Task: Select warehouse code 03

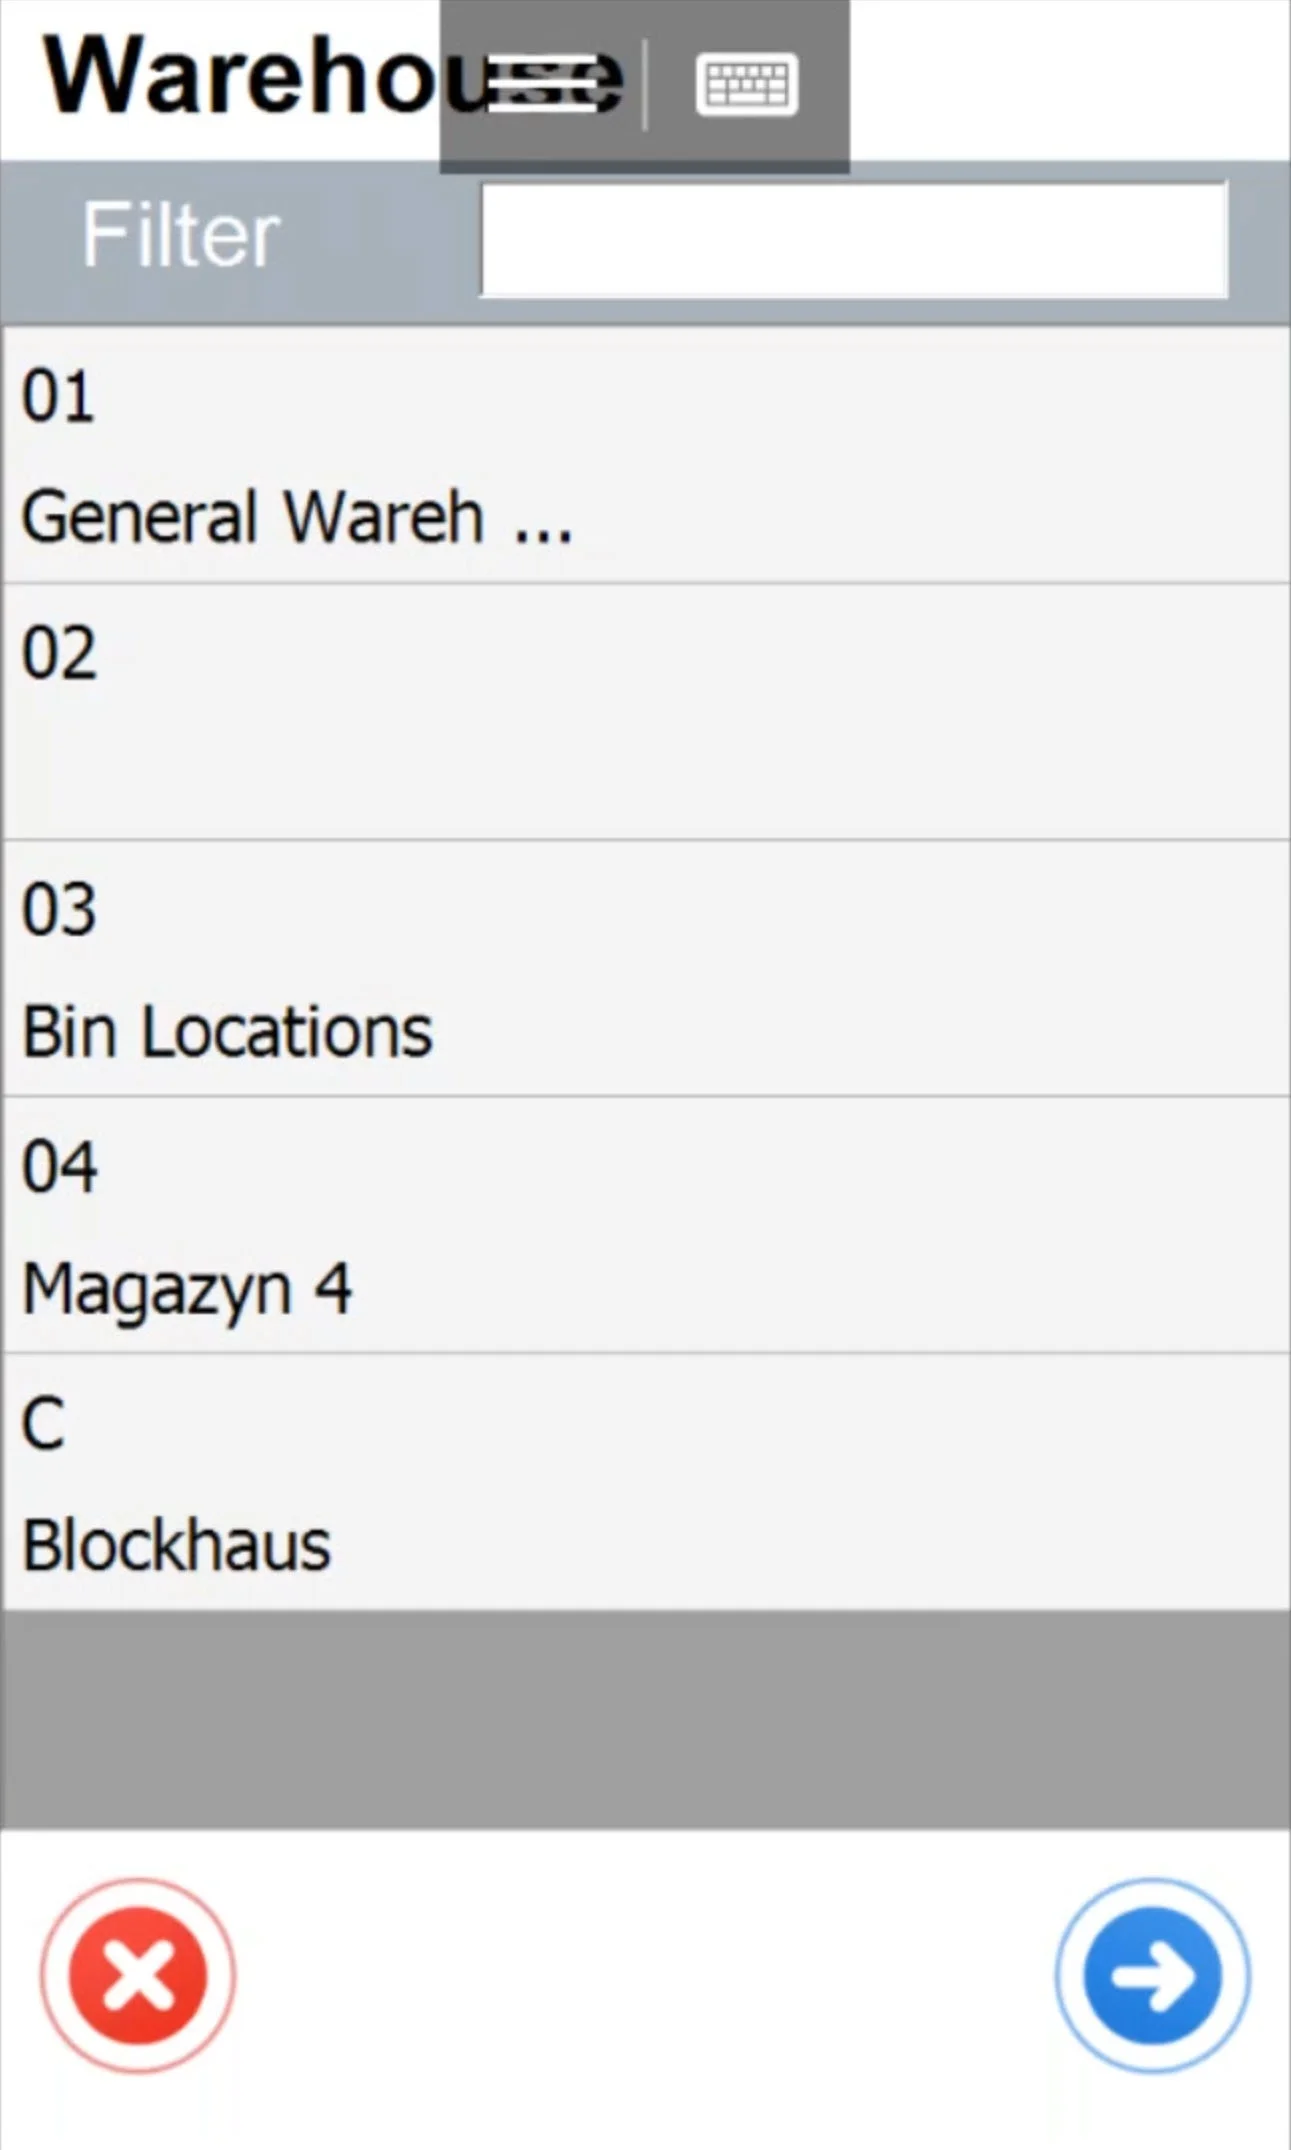Action: (60, 910)
